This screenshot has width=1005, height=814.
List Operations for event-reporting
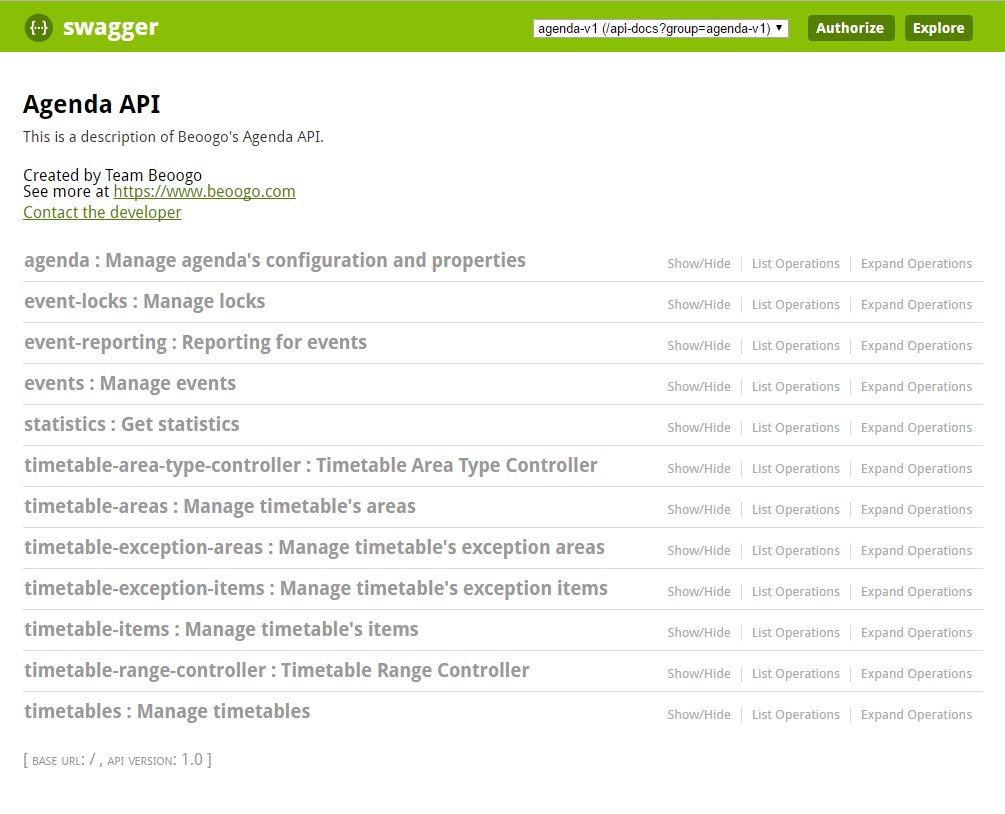point(795,345)
